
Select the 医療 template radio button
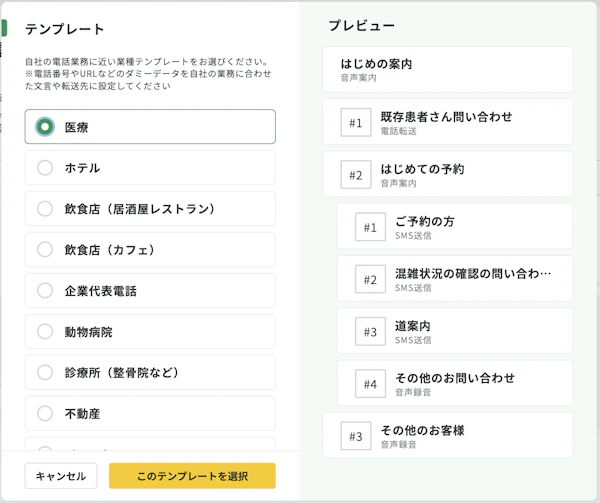click(x=45, y=127)
